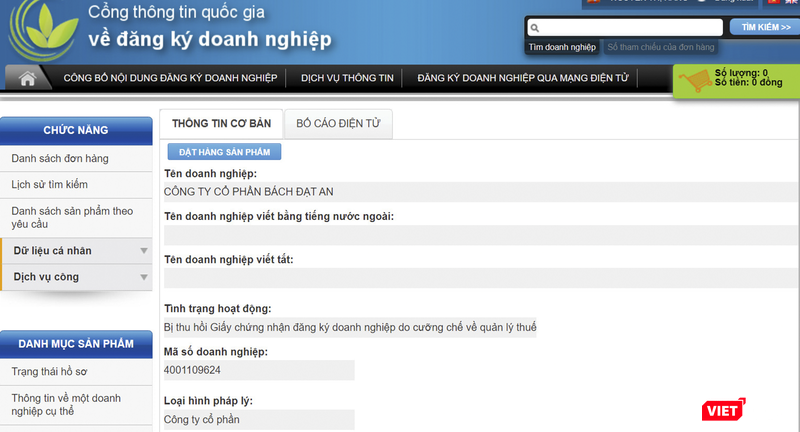This screenshot has width=800, height=432.
Task: Click the site logo with green leaves
Action: point(42,30)
